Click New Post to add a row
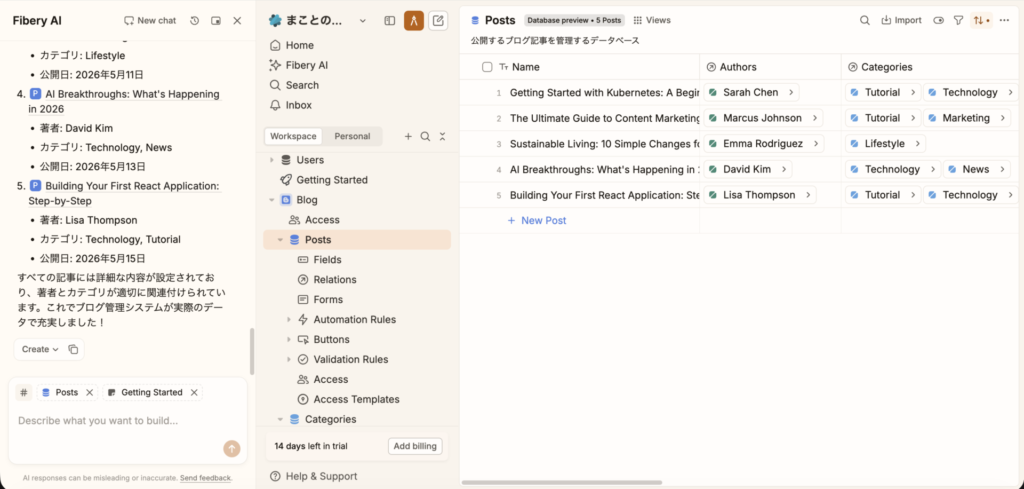The width and height of the screenshot is (1024, 489). point(537,221)
